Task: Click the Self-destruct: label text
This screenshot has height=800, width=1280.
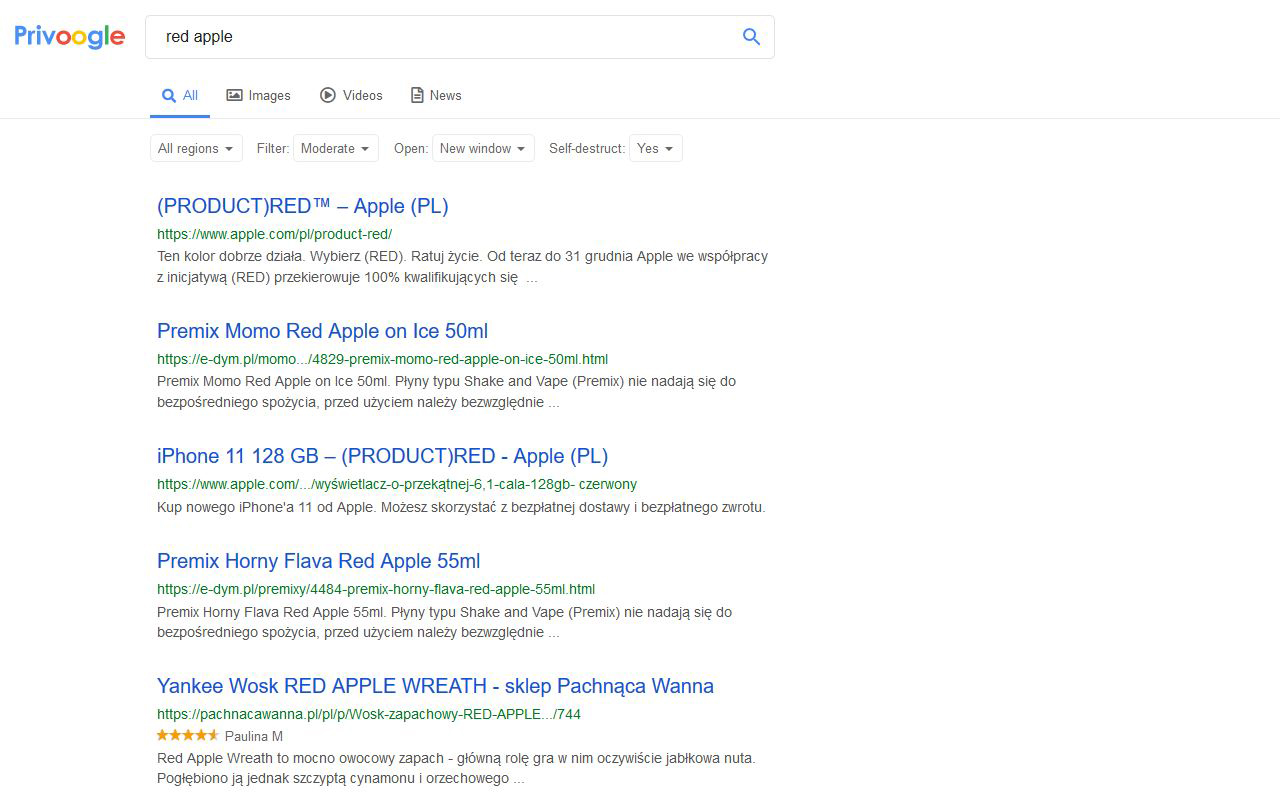Action: coord(587,148)
